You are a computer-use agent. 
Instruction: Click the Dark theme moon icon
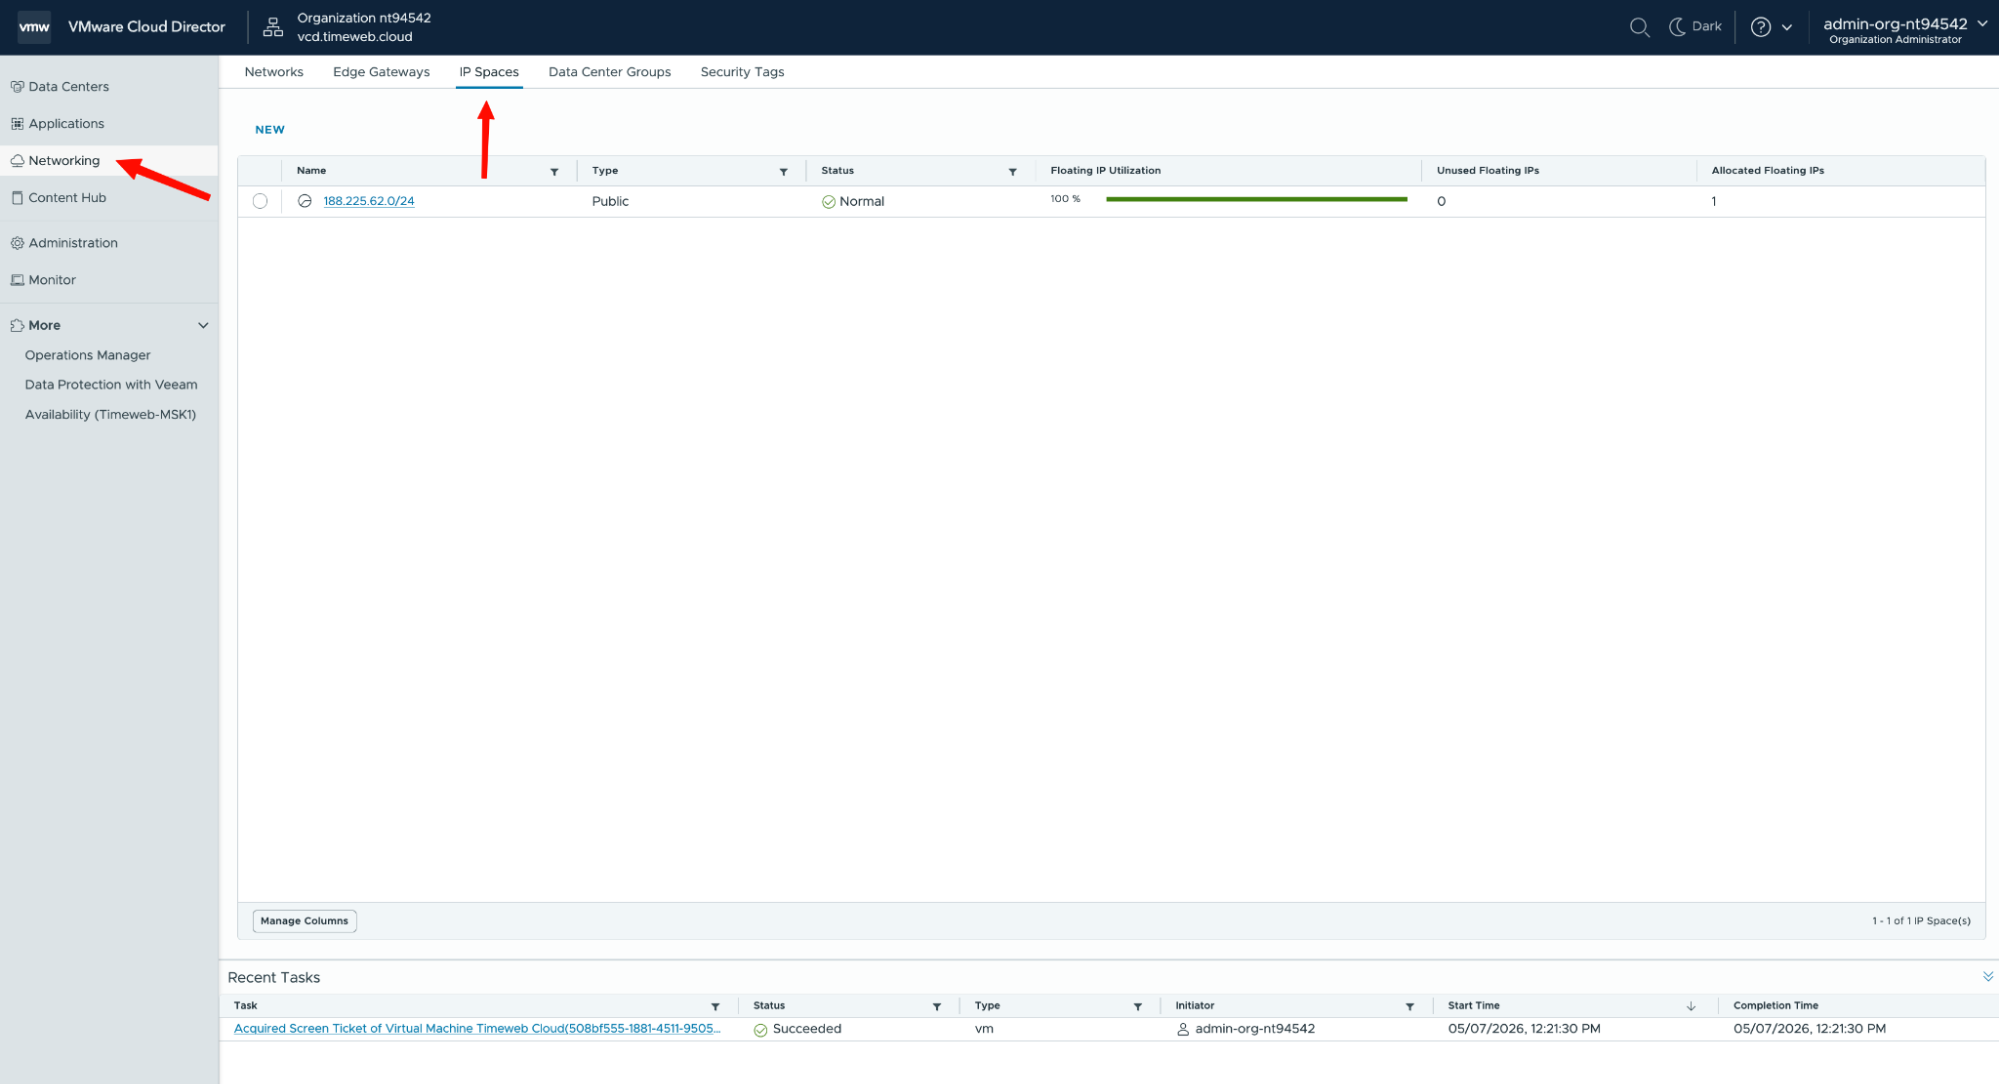pos(1677,27)
